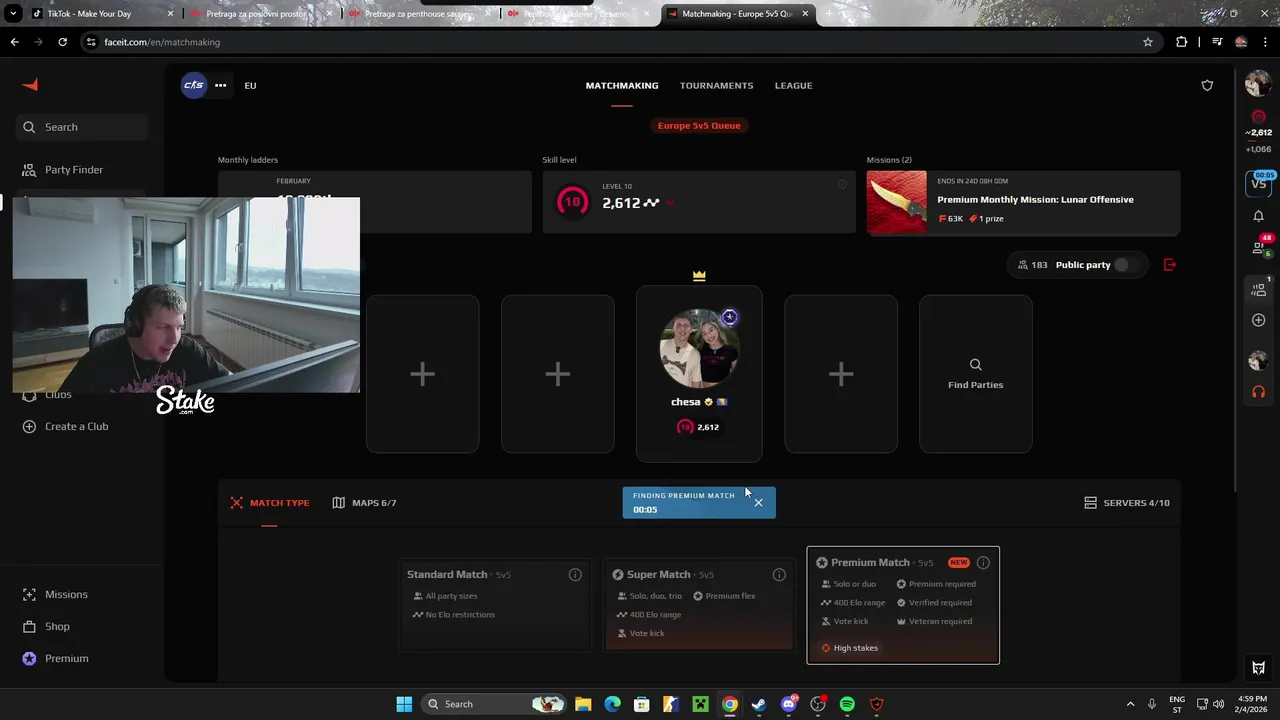This screenshot has width=1280, height=720.
Task: Cancel the Finding Premium Match search
Action: 758,502
